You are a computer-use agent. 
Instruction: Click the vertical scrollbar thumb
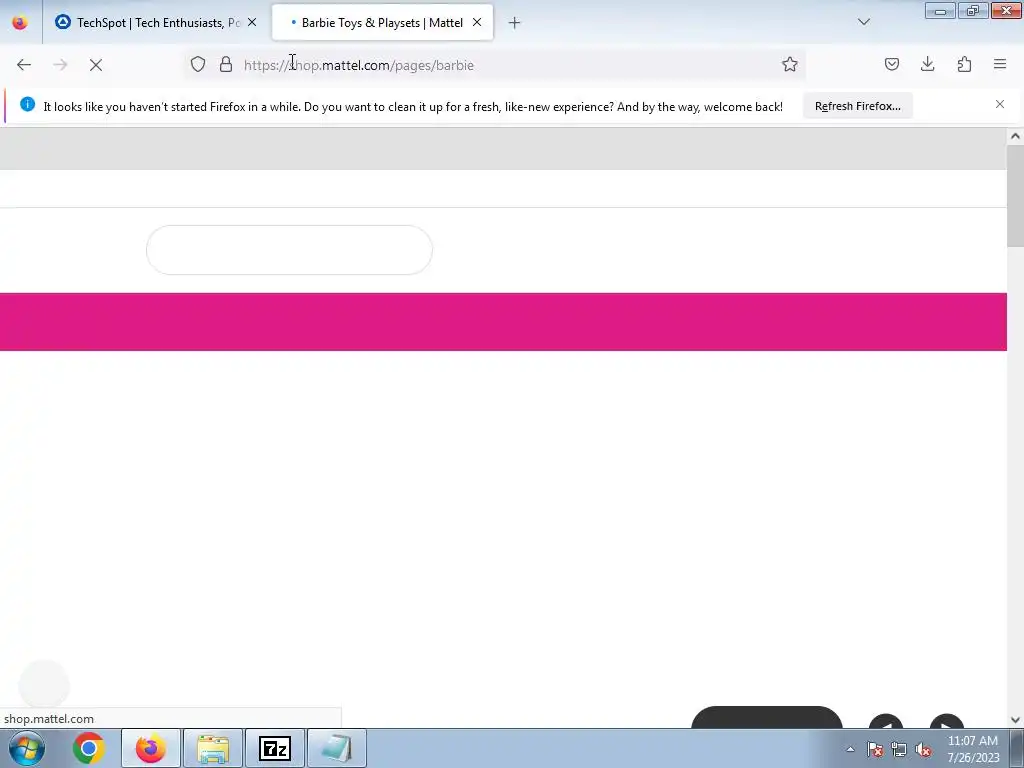pyautogui.click(x=1015, y=196)
